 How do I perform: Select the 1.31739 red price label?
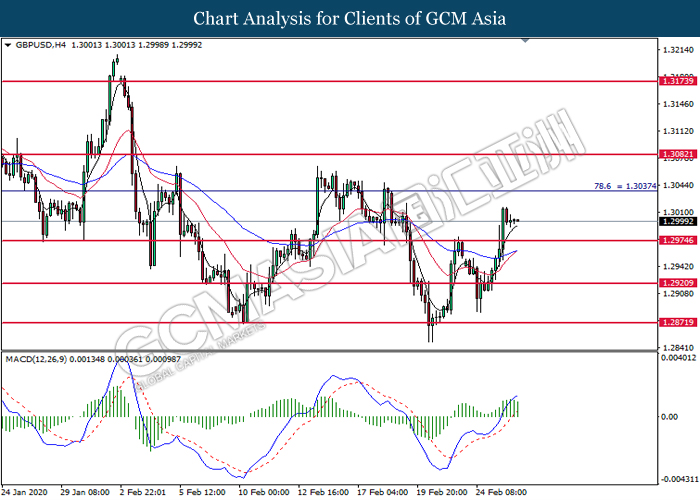678,81
